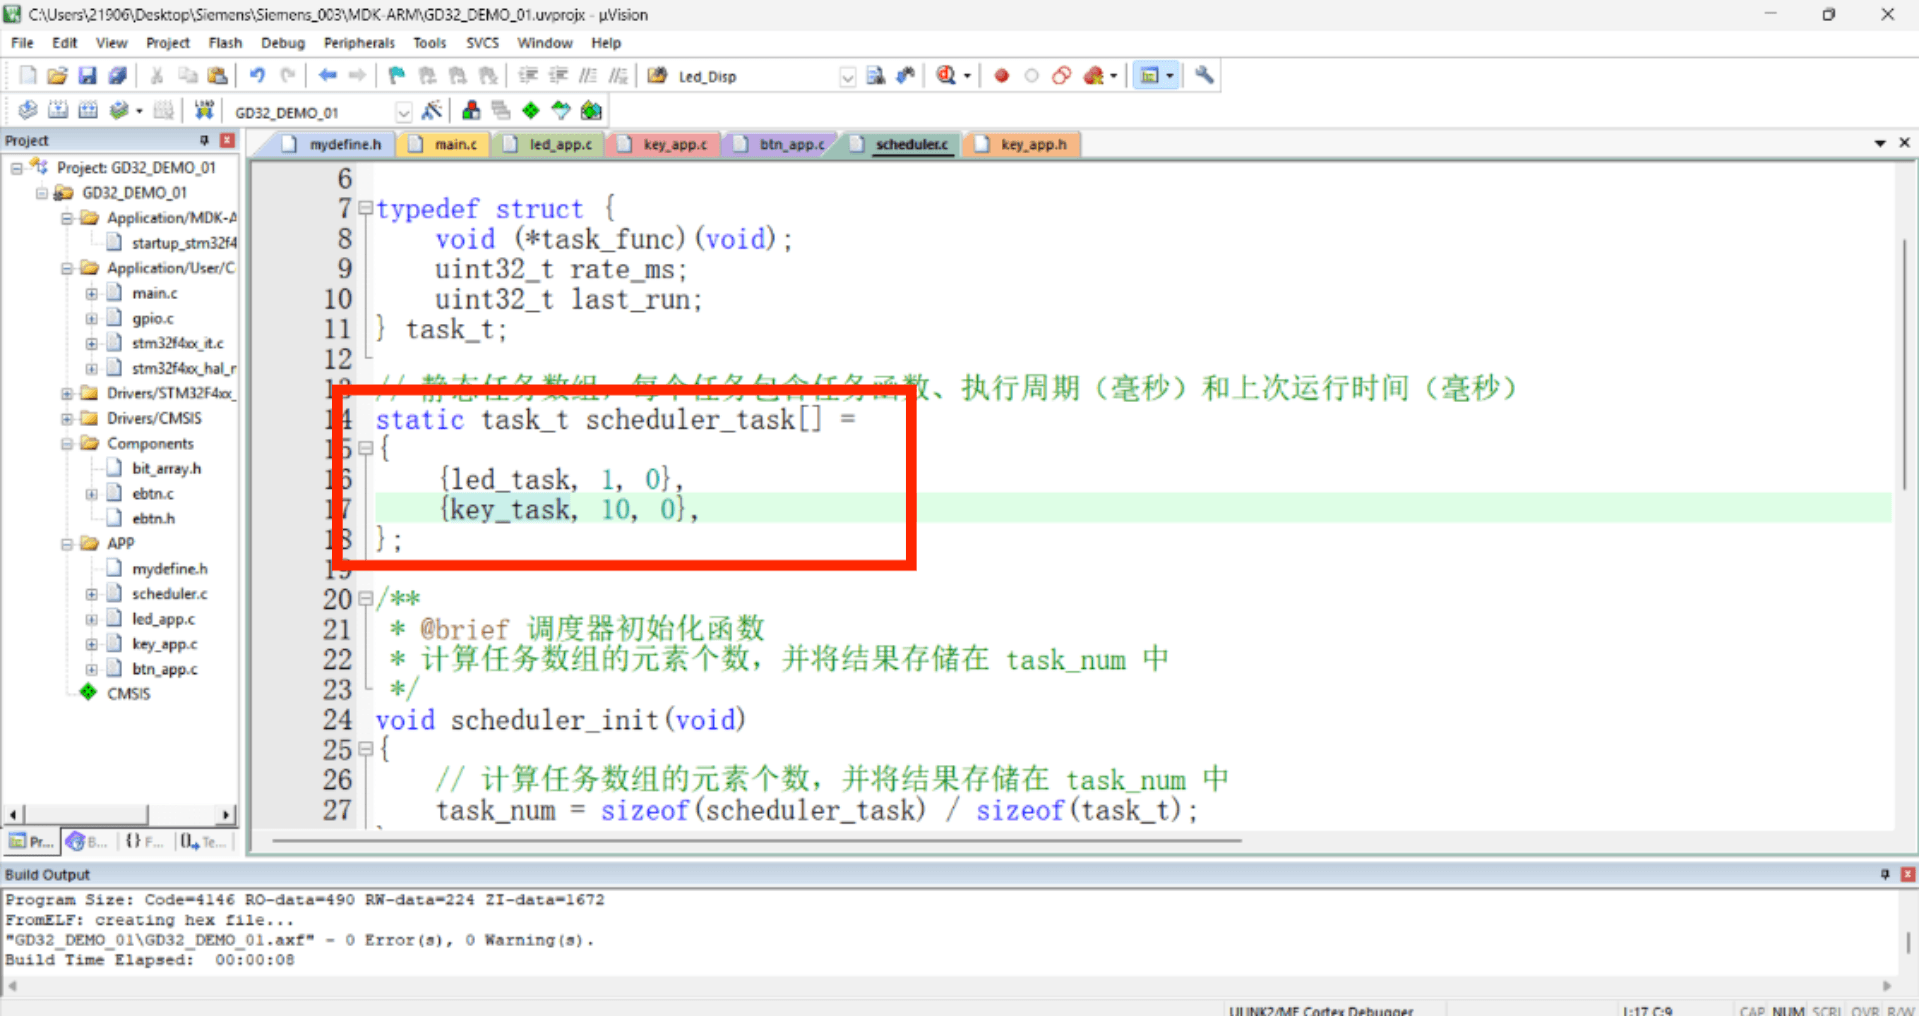Screen dimensions: 1919x1016
Task: Click Manage Run-Time Environment green diamond icon
Action: [x=531, y=111]
